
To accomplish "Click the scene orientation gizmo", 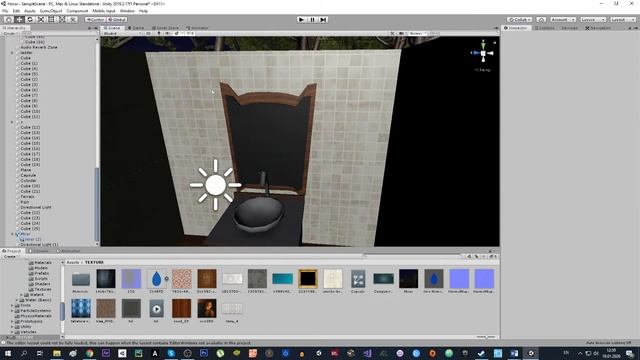I will tap(483, 53).
